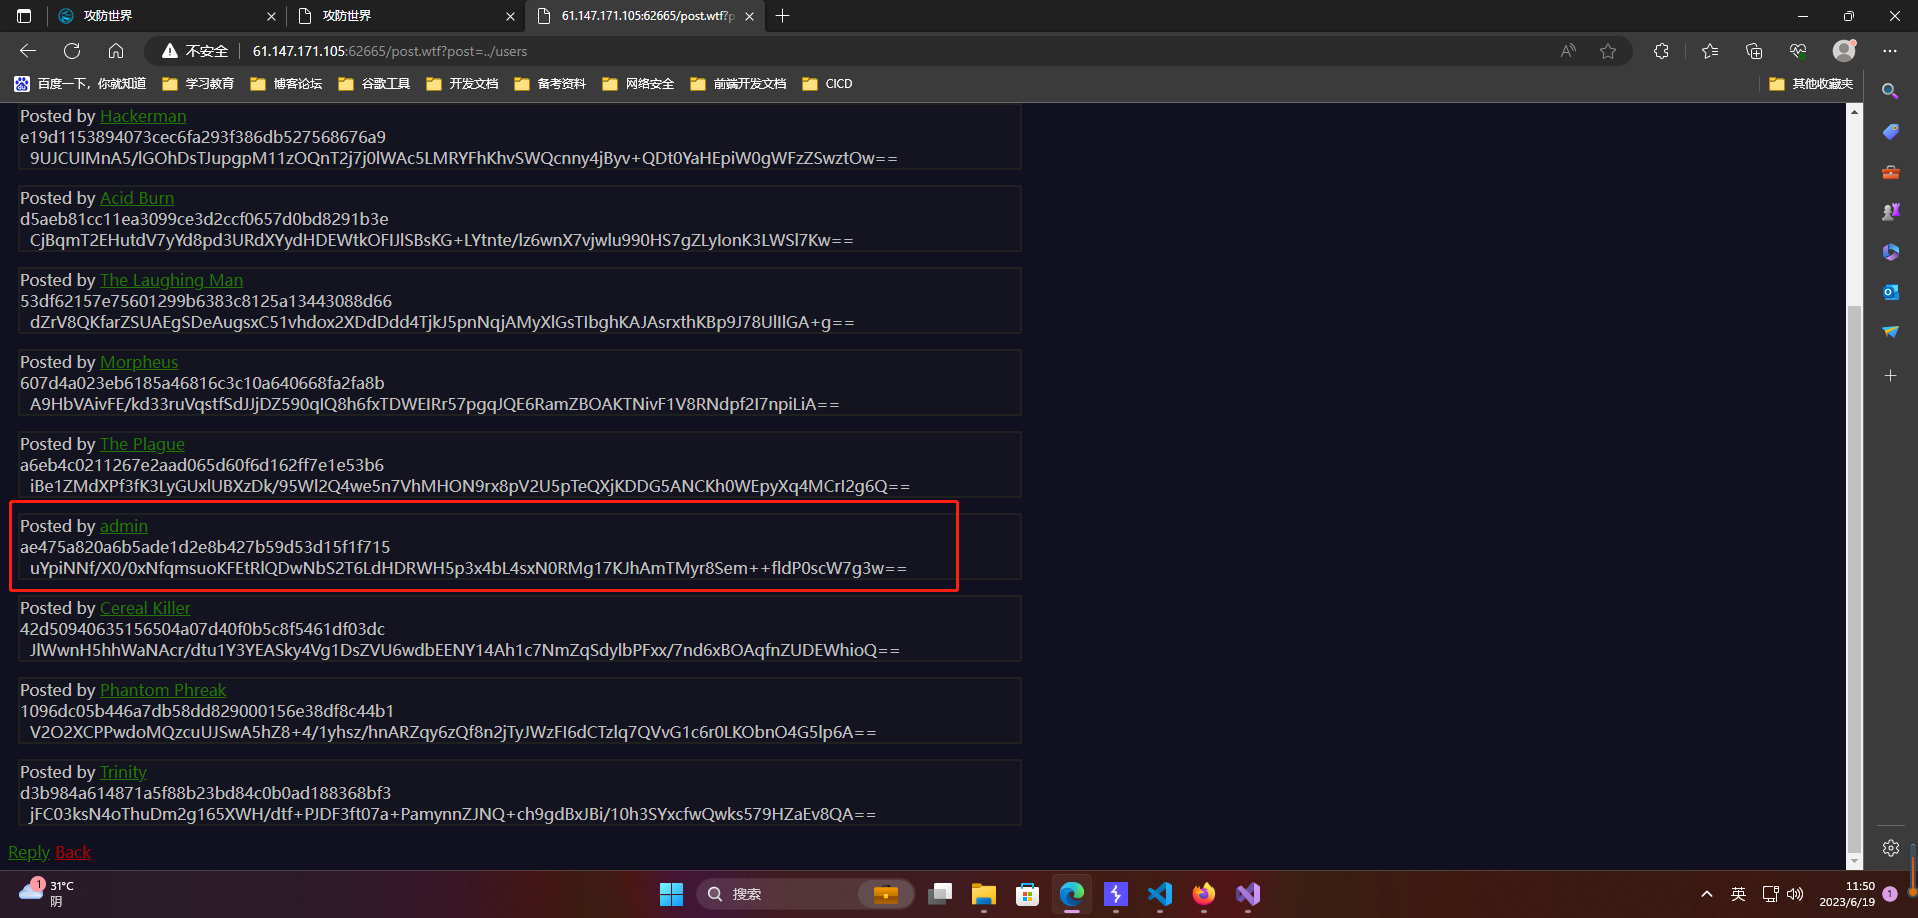Open the read aloud icon in address bar
Viewport: 1918px width, 918px height.
coord(1568,51)
